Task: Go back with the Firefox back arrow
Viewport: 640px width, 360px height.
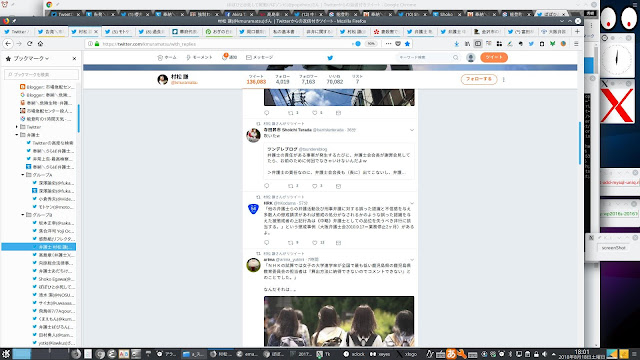Action: click(x=8, y=44)
